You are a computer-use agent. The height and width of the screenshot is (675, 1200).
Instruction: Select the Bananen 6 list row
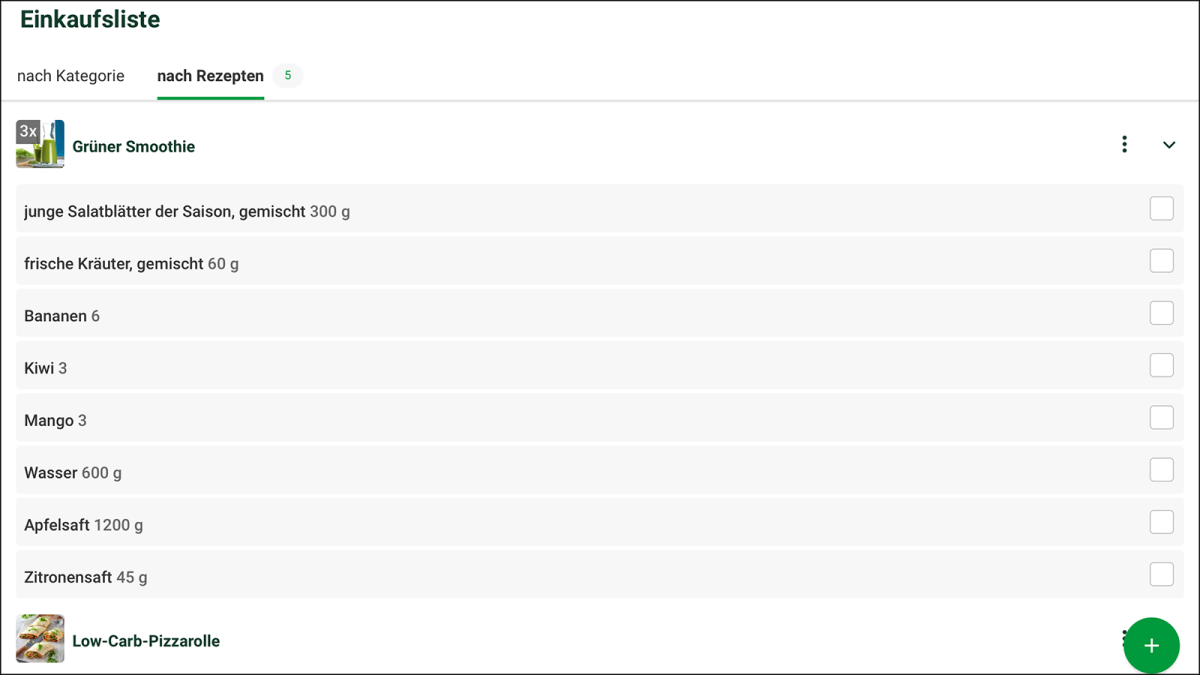(500, 315)
